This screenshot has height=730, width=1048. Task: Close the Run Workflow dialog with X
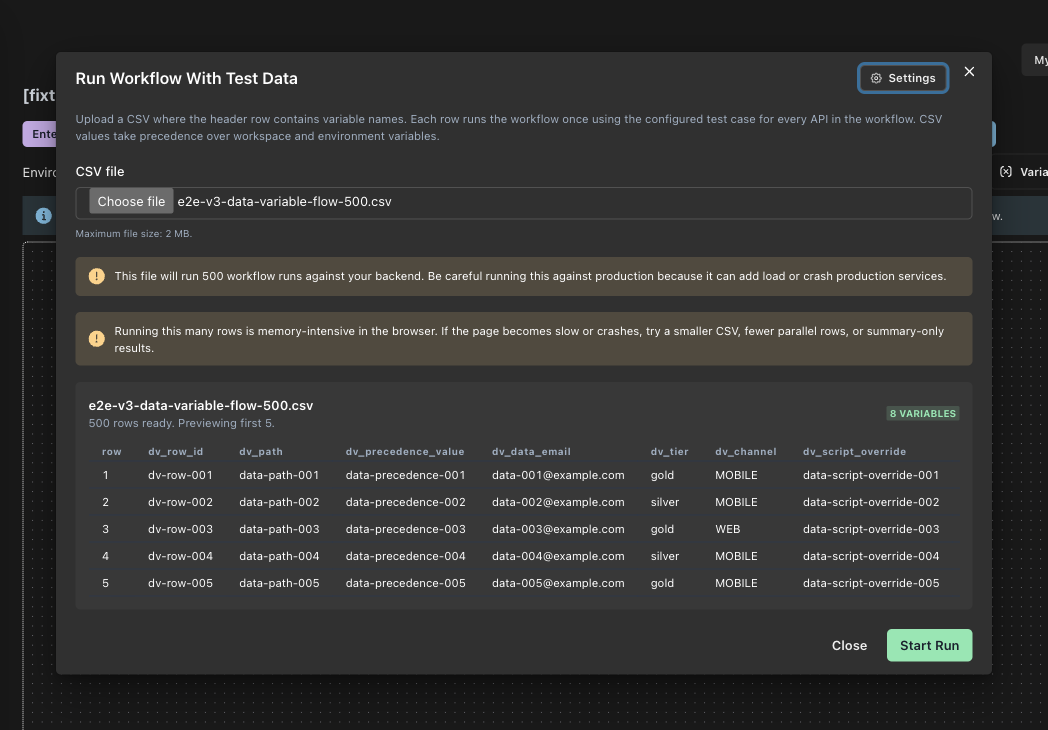pos(969,72)
